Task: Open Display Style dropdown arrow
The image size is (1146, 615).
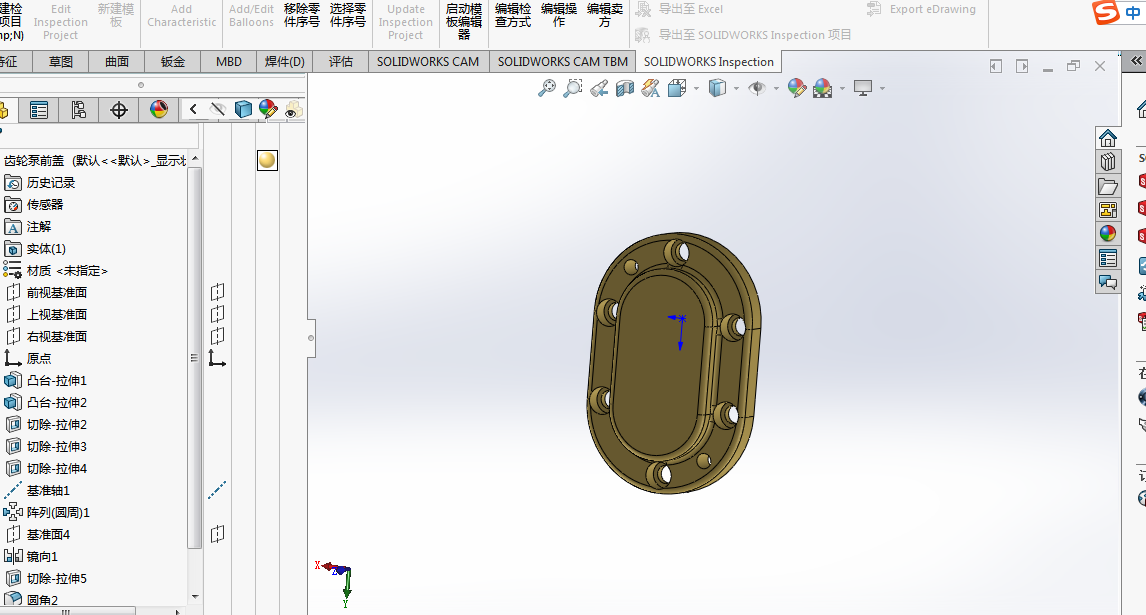Action: (736, 88)
